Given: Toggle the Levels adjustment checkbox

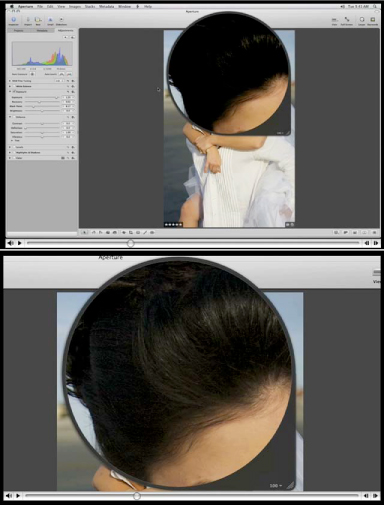Looking at the screenshot, I should pyautogui.click(x=14, y=147).
